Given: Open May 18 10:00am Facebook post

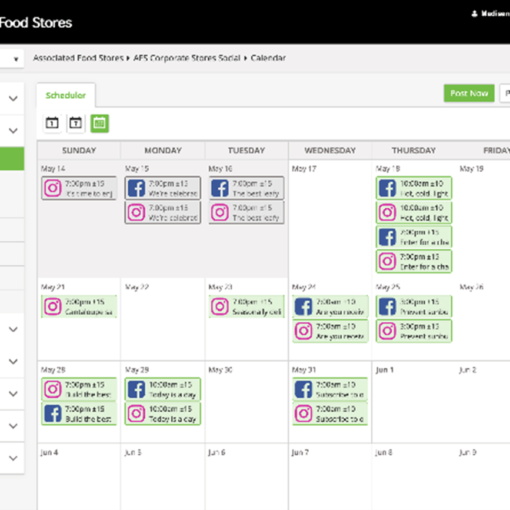Looking at the screenshot, I should pyautogui.click(x=414, y=188).
